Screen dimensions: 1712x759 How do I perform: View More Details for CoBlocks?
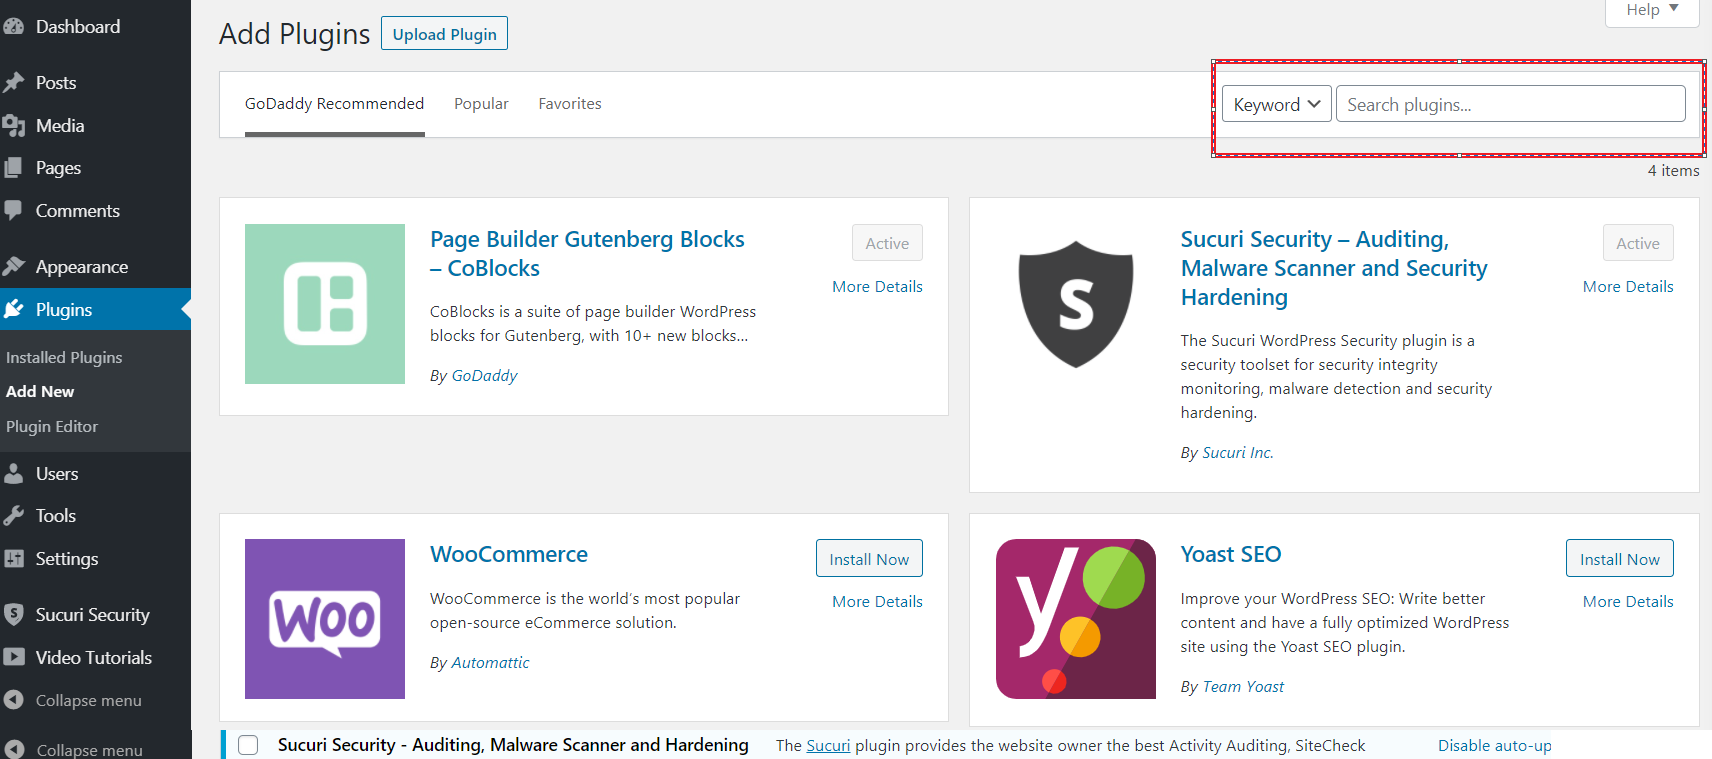tap(877, 287)
